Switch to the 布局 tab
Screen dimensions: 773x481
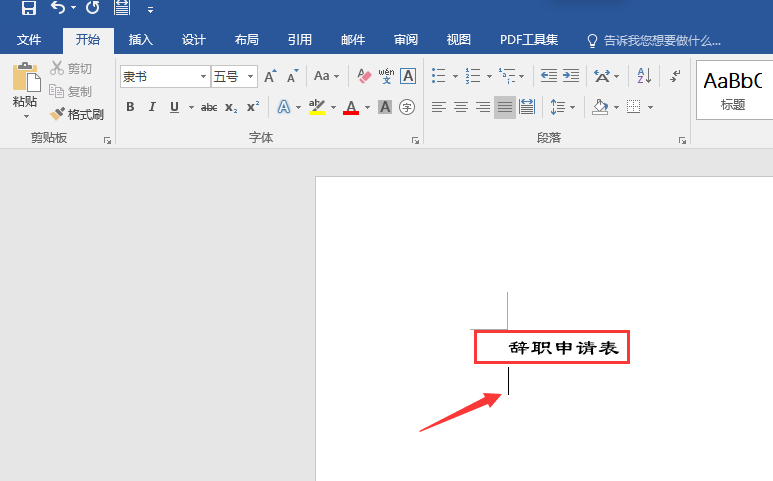tap(246, 40)
